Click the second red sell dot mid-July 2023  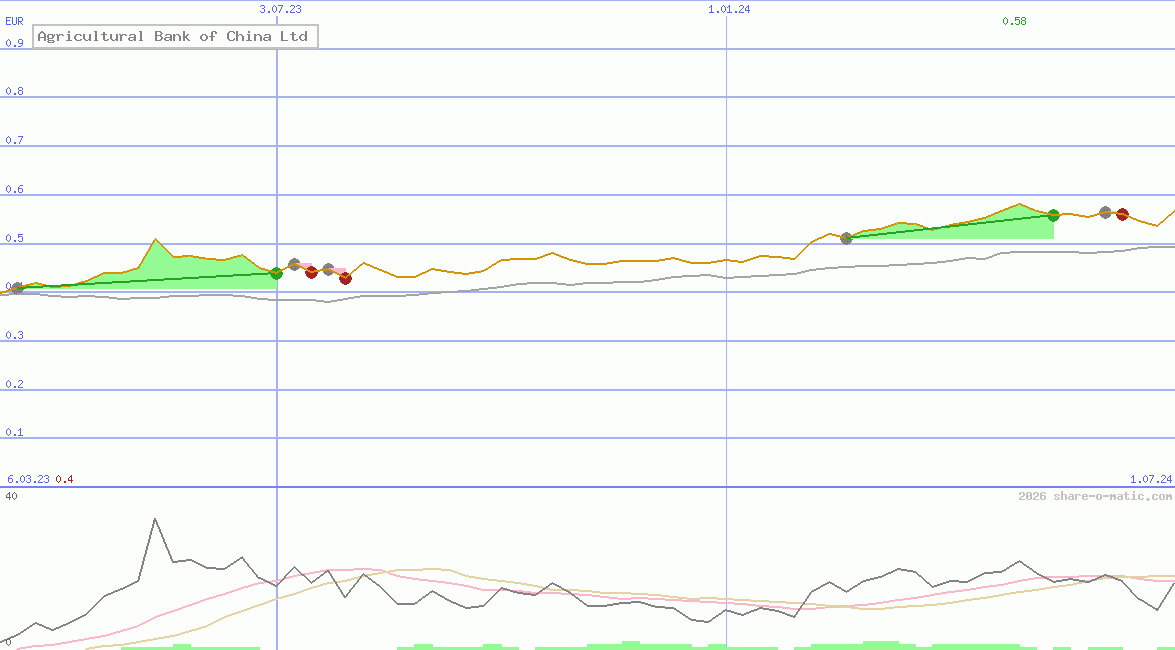345,279
